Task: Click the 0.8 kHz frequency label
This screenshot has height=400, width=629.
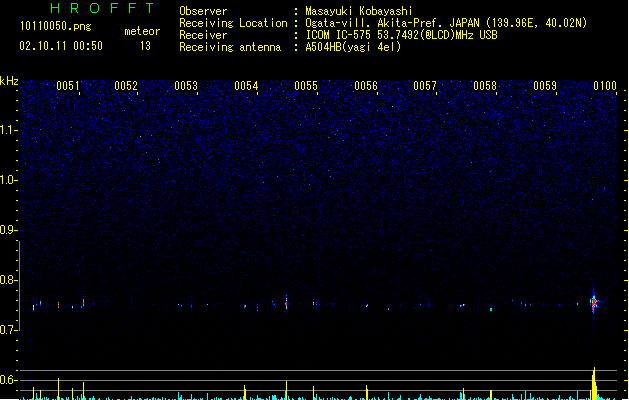Action: [x=9, y=280]
